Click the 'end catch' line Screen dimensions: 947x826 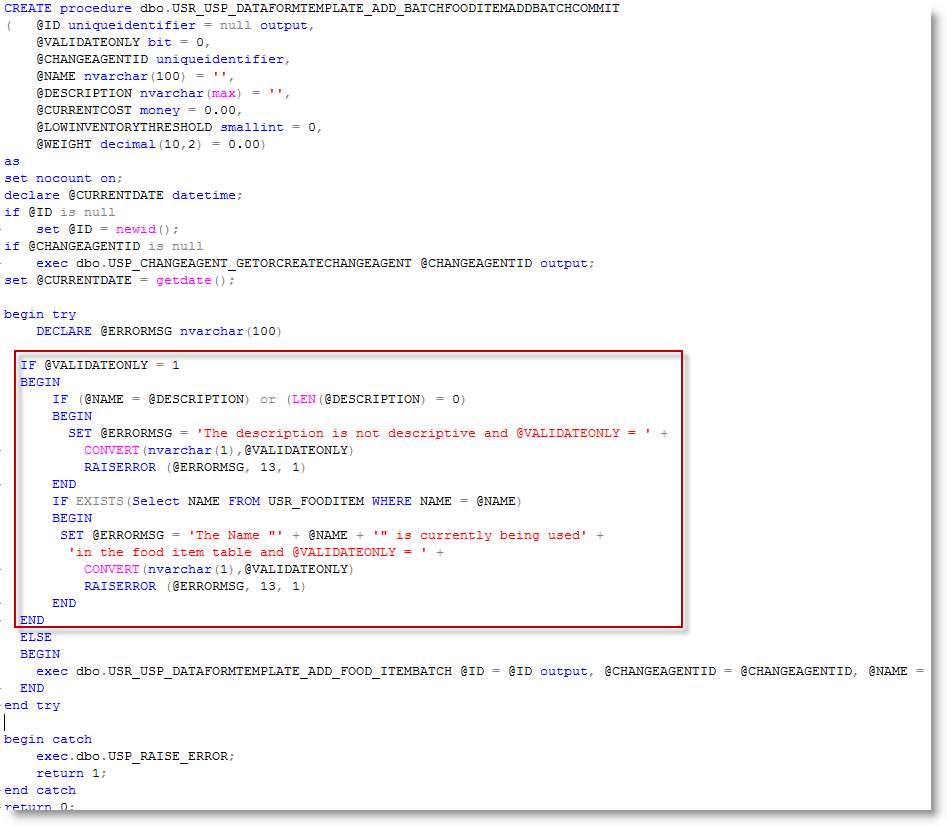pos(40,790)
